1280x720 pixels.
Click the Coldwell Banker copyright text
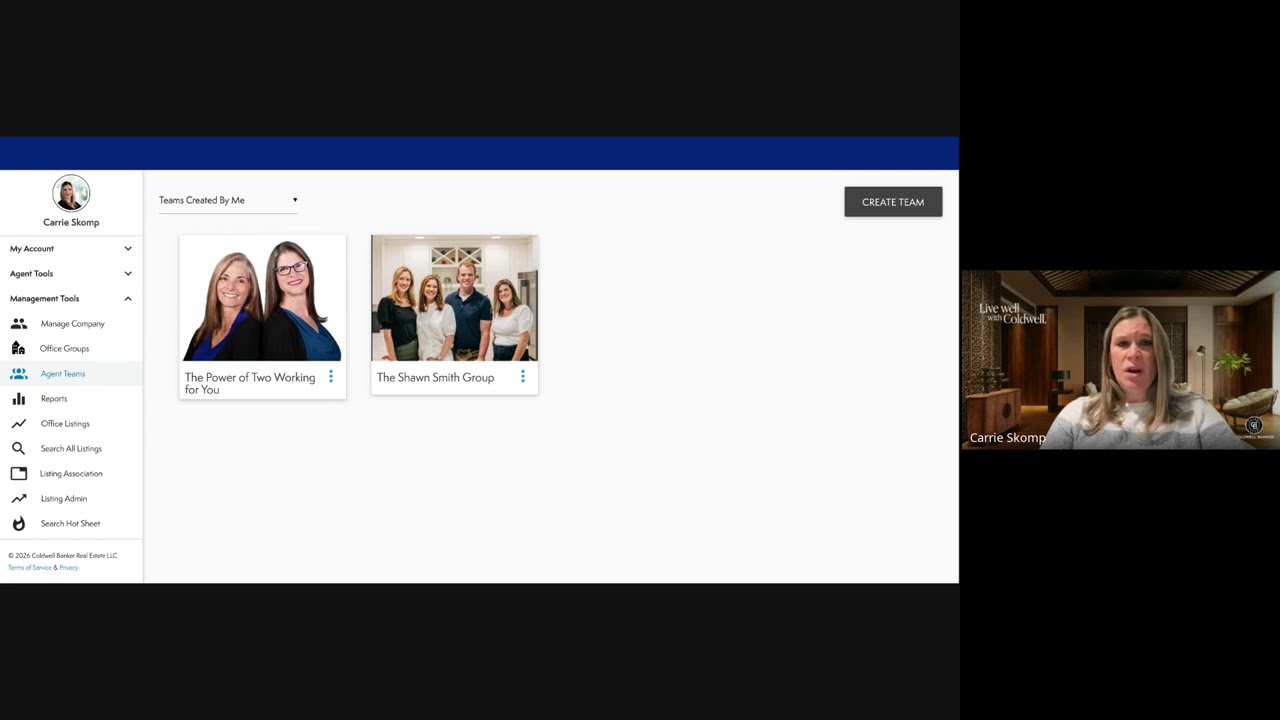[x=63, y=556]
